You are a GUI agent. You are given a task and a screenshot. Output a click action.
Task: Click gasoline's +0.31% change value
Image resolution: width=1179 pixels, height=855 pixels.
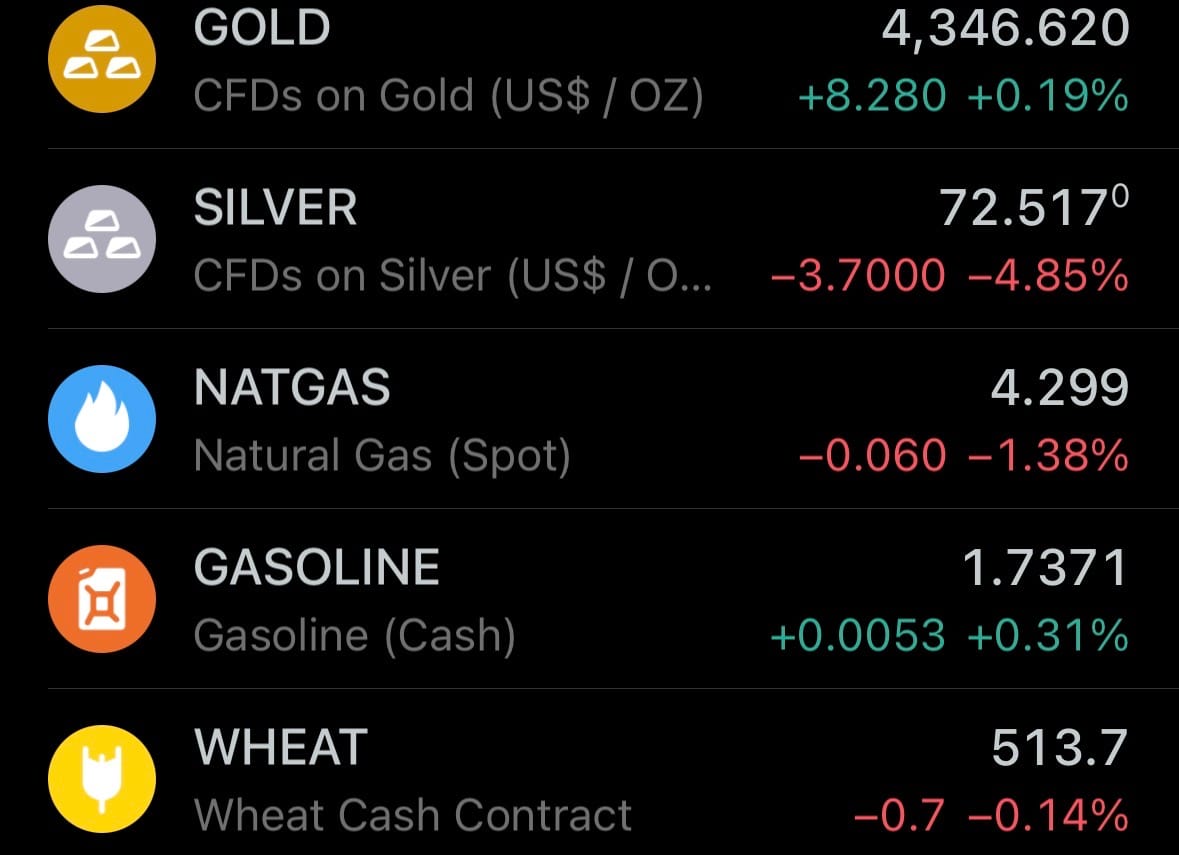tap(1048, 636)
